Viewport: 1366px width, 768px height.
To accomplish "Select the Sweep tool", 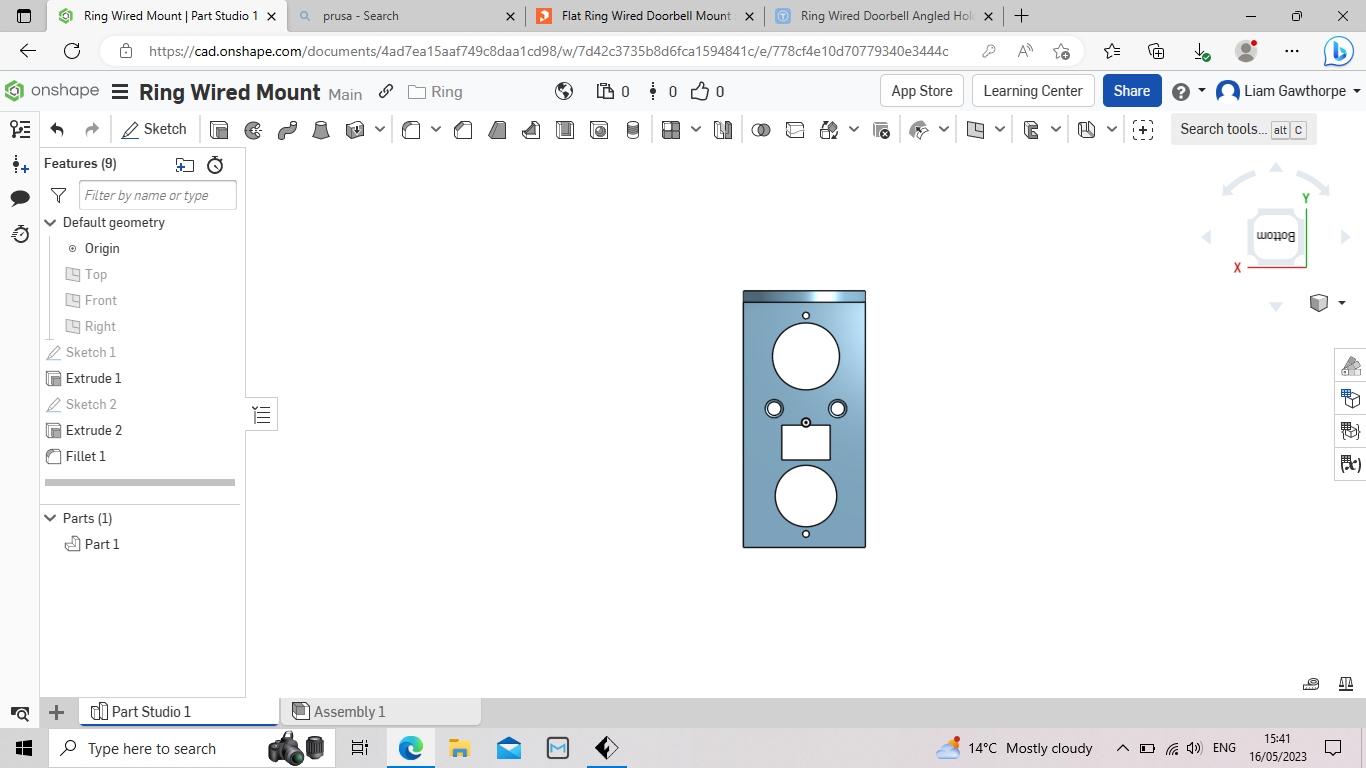I will [x=287, y=130].
